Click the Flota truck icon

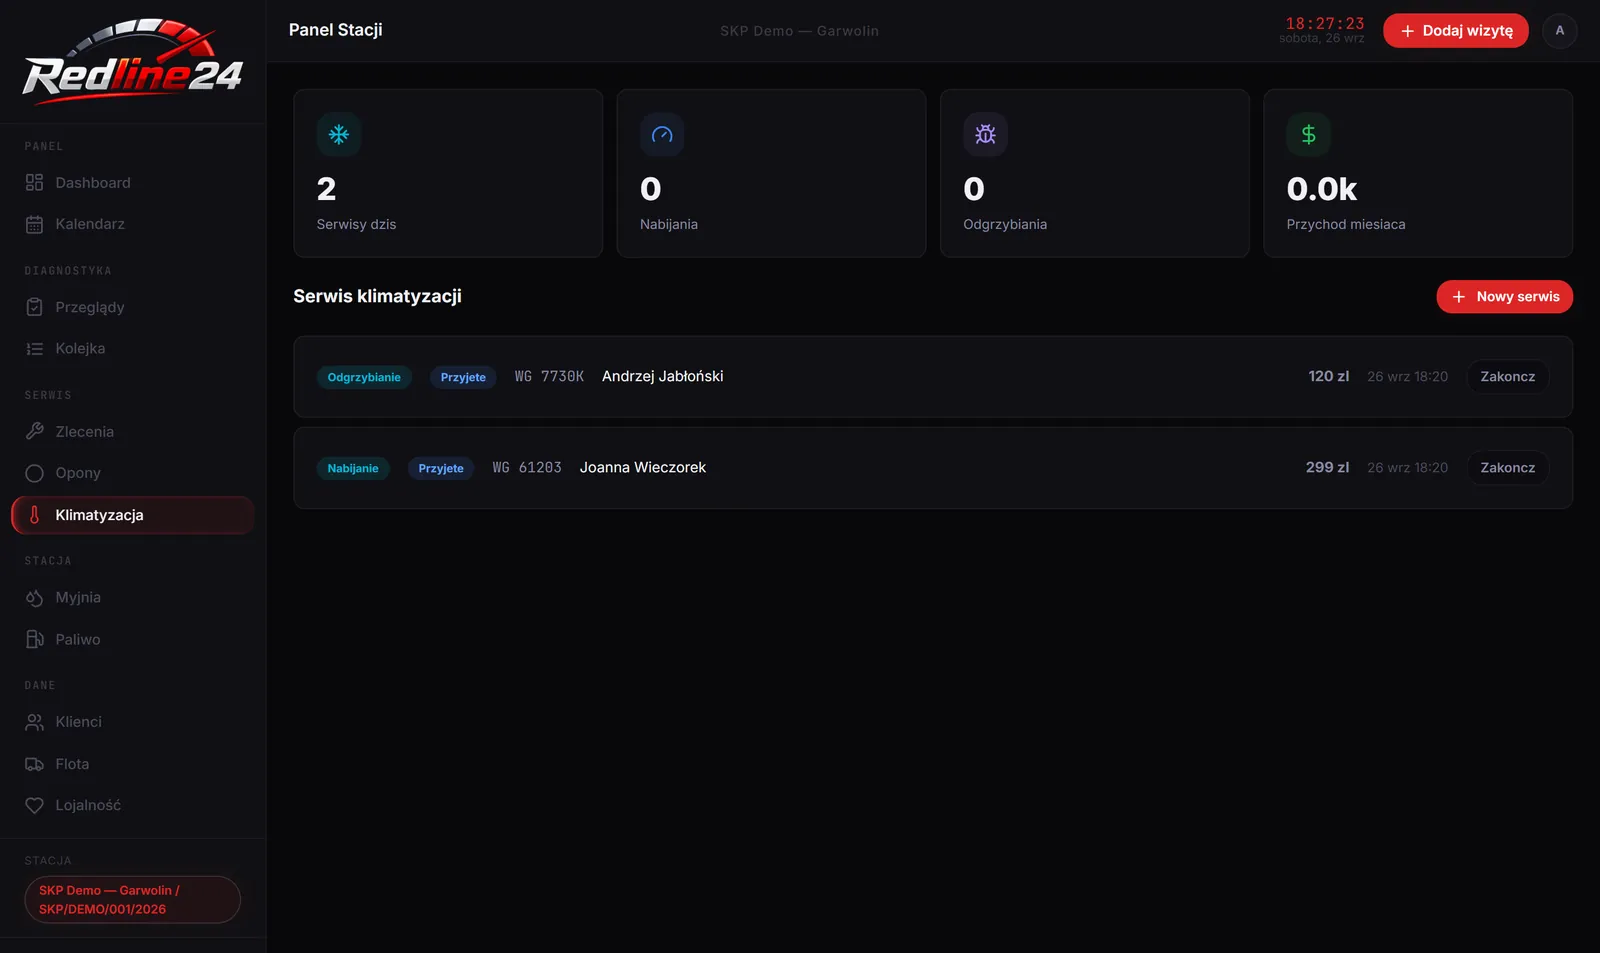coord(34,764)
